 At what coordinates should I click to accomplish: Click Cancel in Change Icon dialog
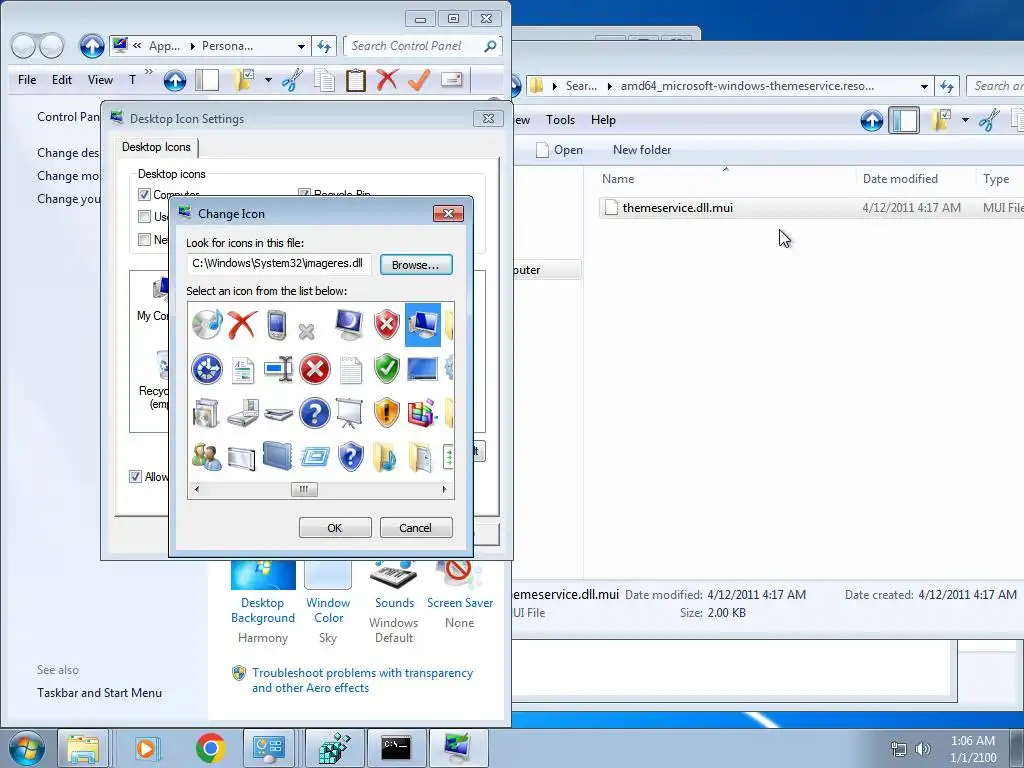pyautogui.click(x=416, y=528)
